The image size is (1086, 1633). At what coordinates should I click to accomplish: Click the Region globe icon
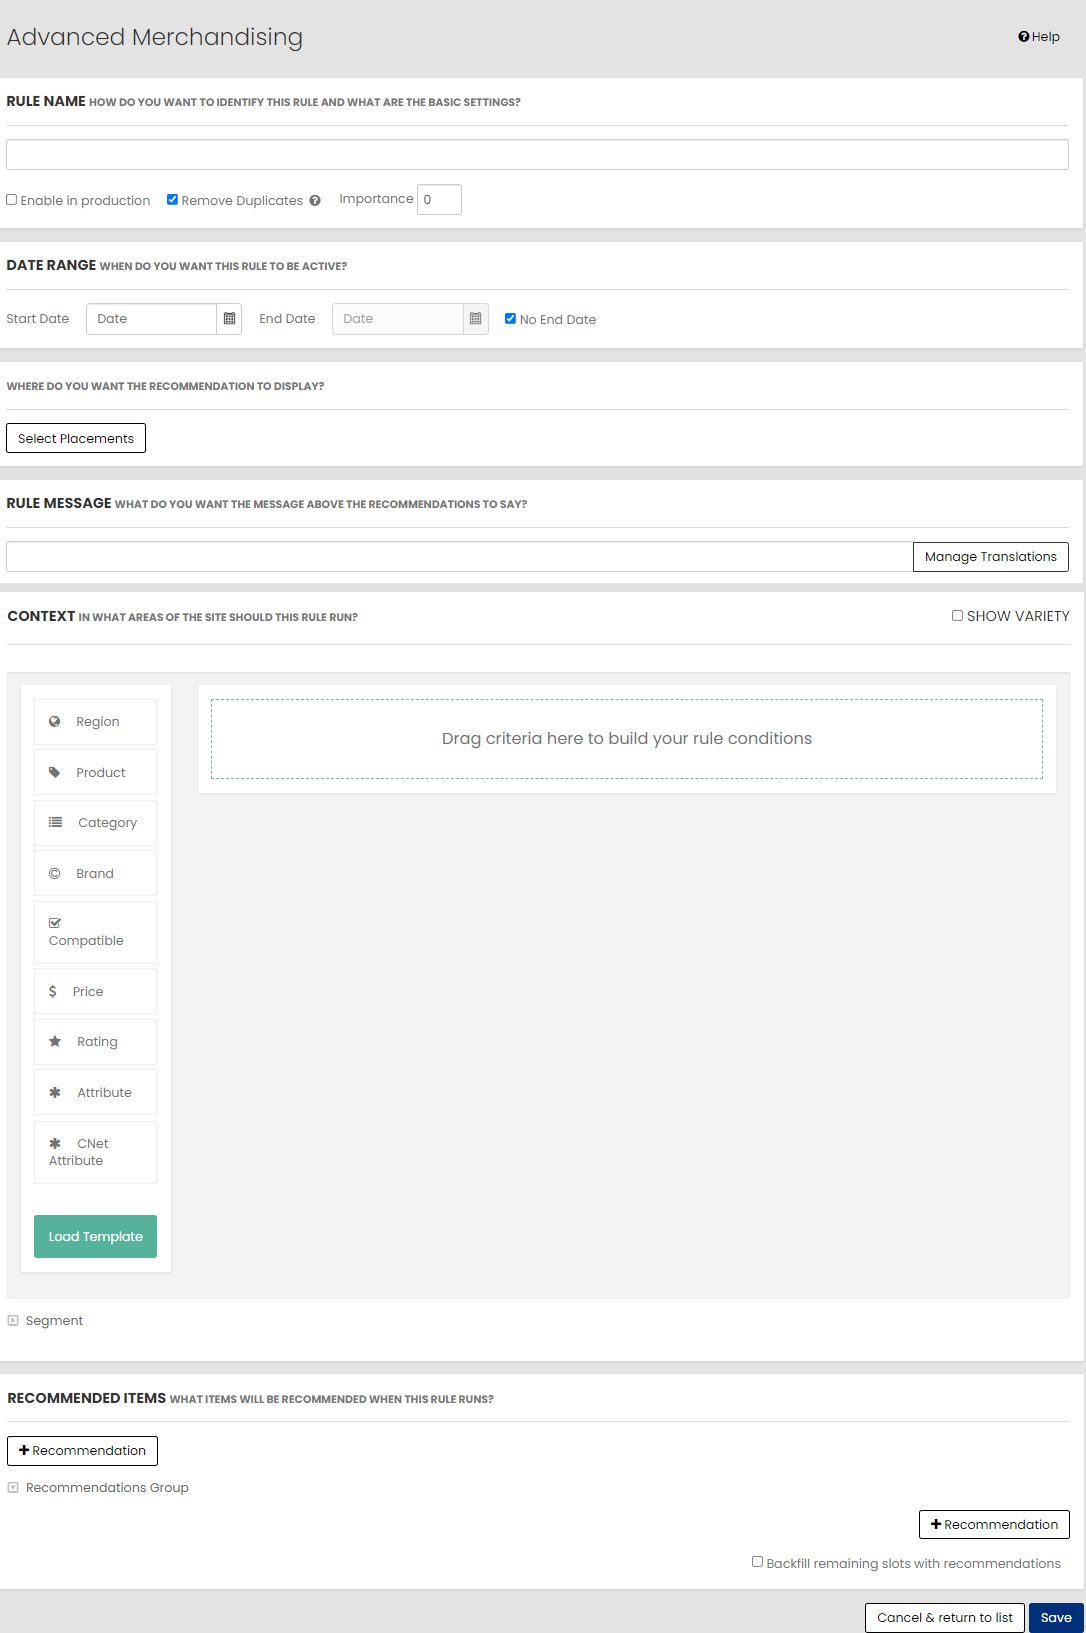(55, 721)
